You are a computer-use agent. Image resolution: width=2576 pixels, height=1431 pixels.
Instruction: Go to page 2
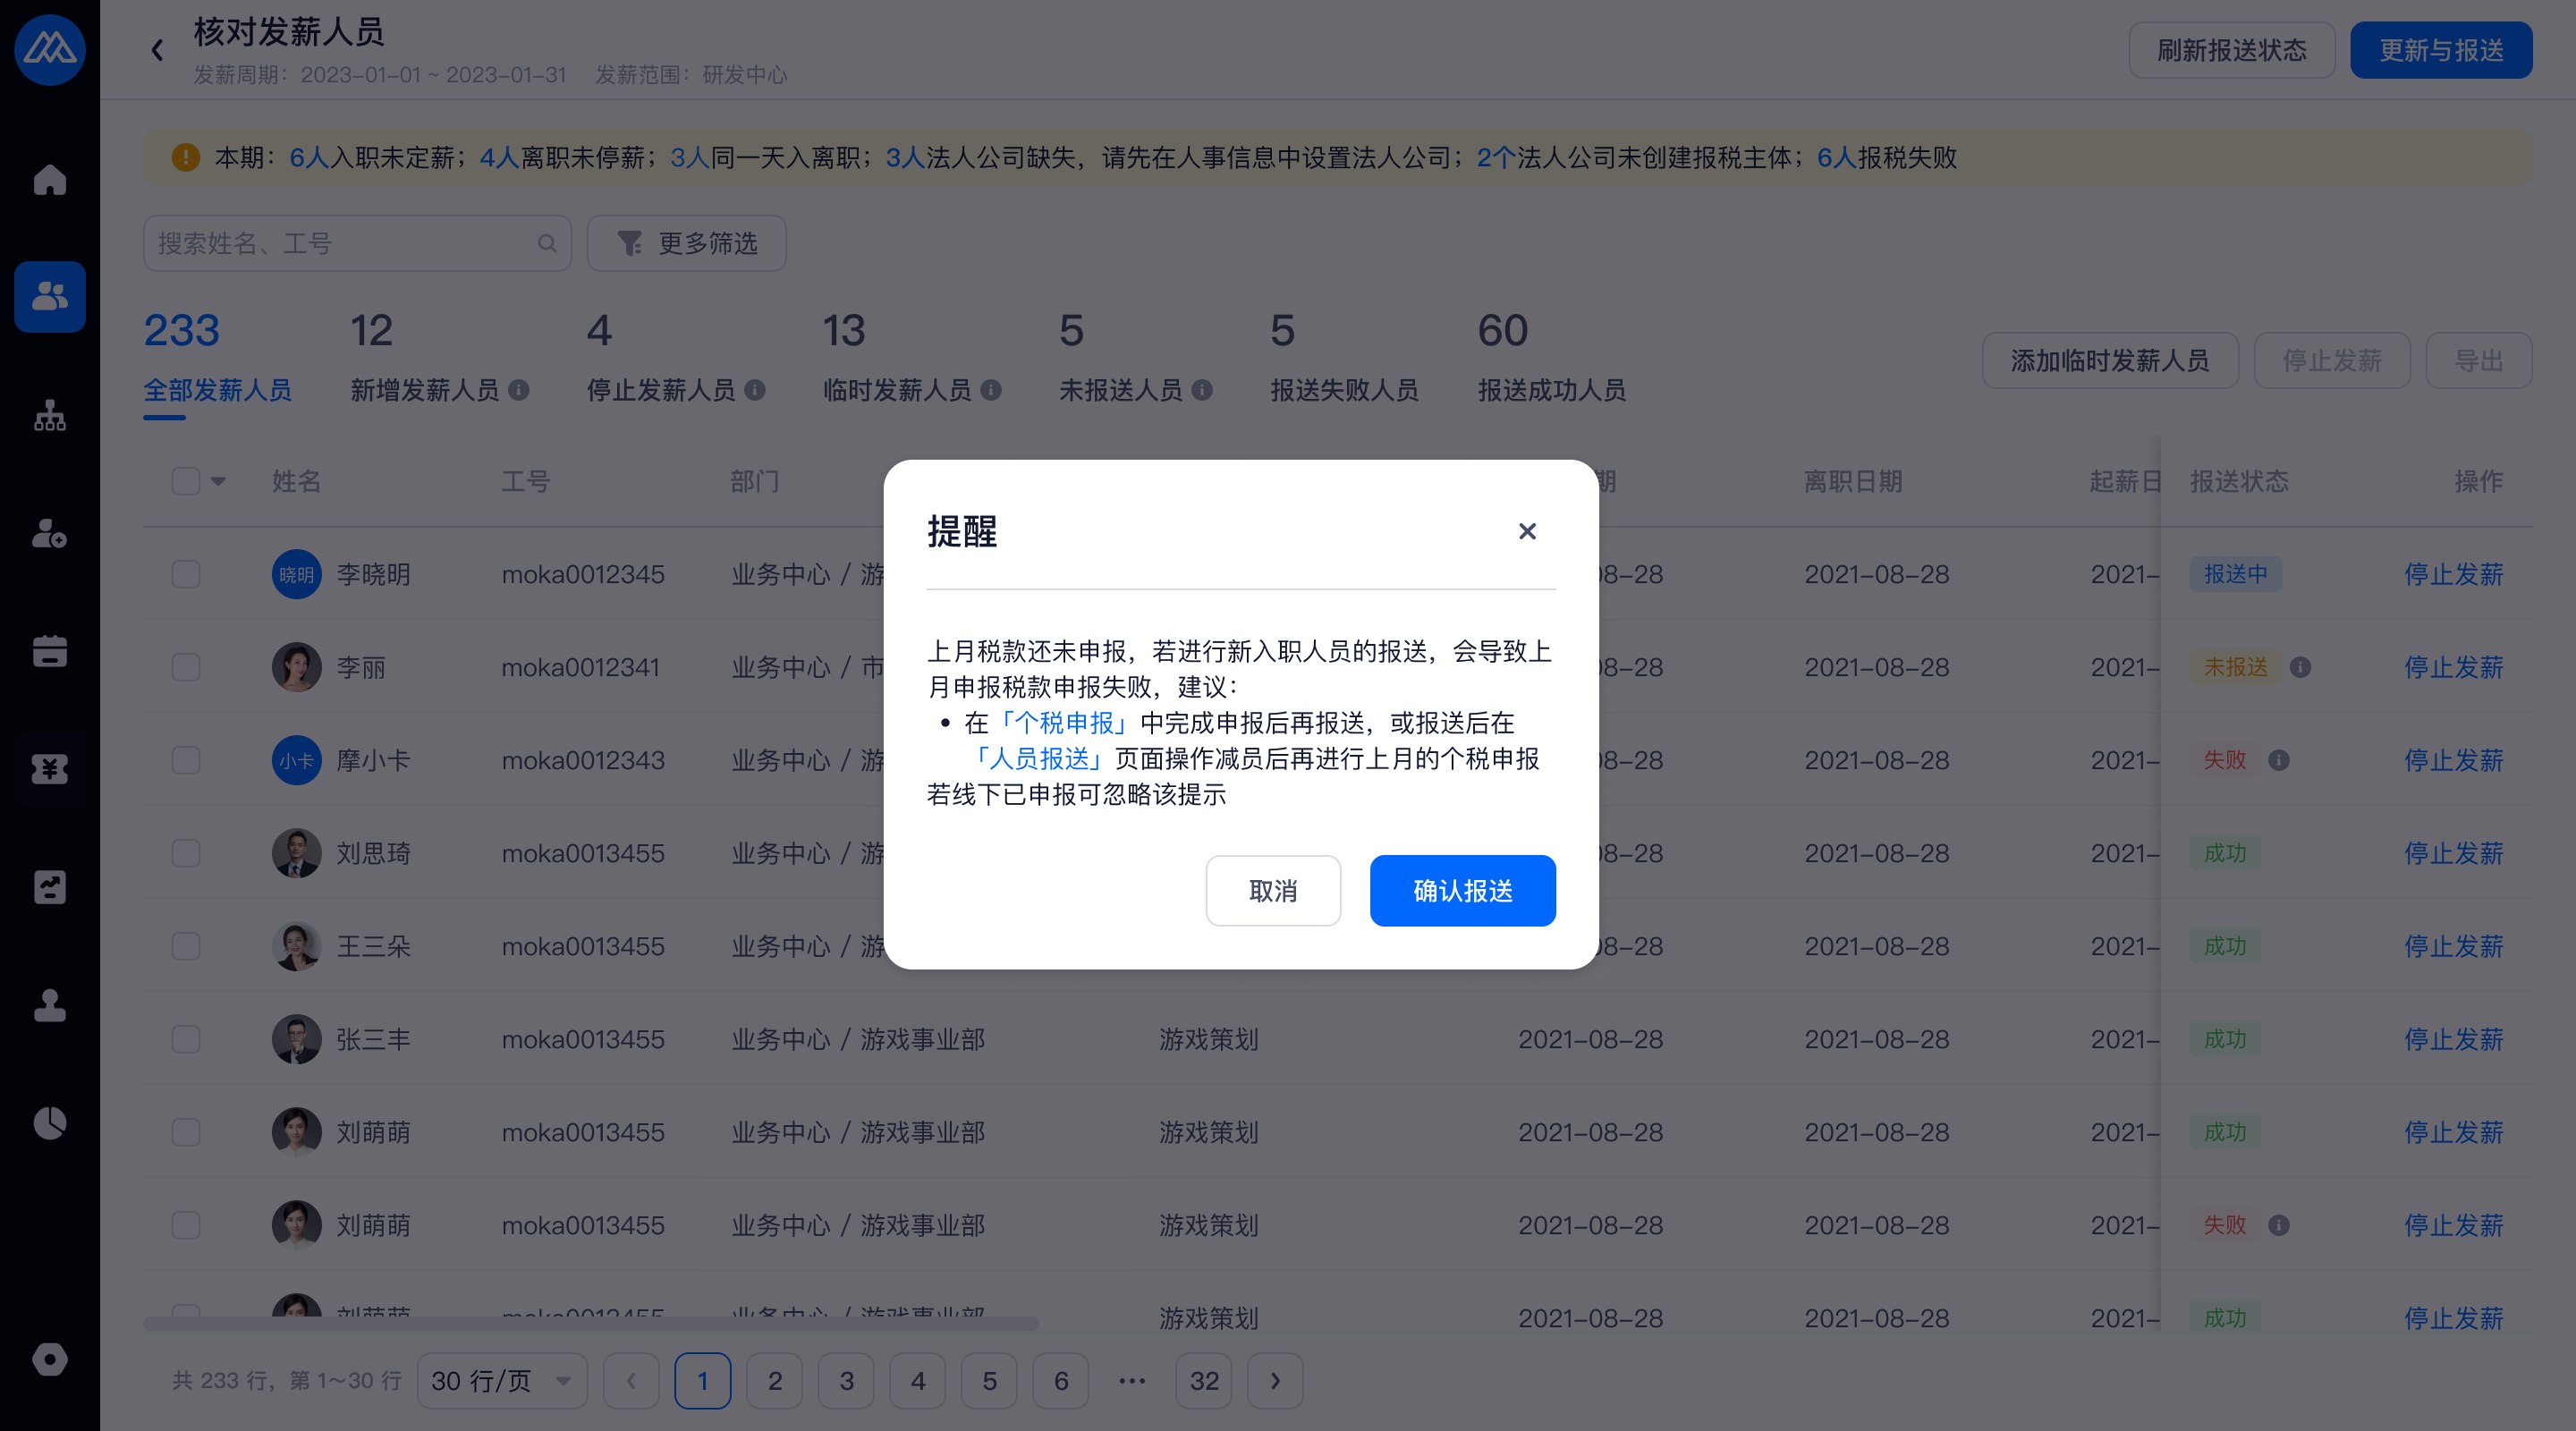pyautogui.click(x=775, y=1381)
